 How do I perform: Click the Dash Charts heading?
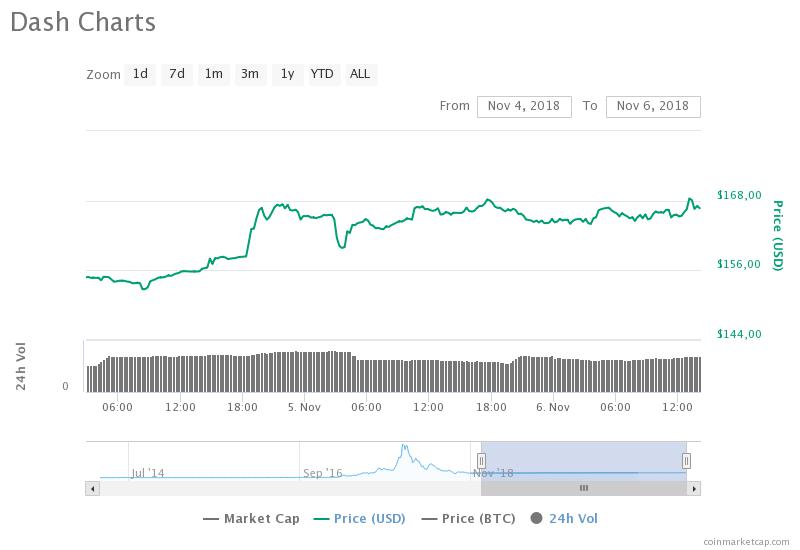click(83, 22)
